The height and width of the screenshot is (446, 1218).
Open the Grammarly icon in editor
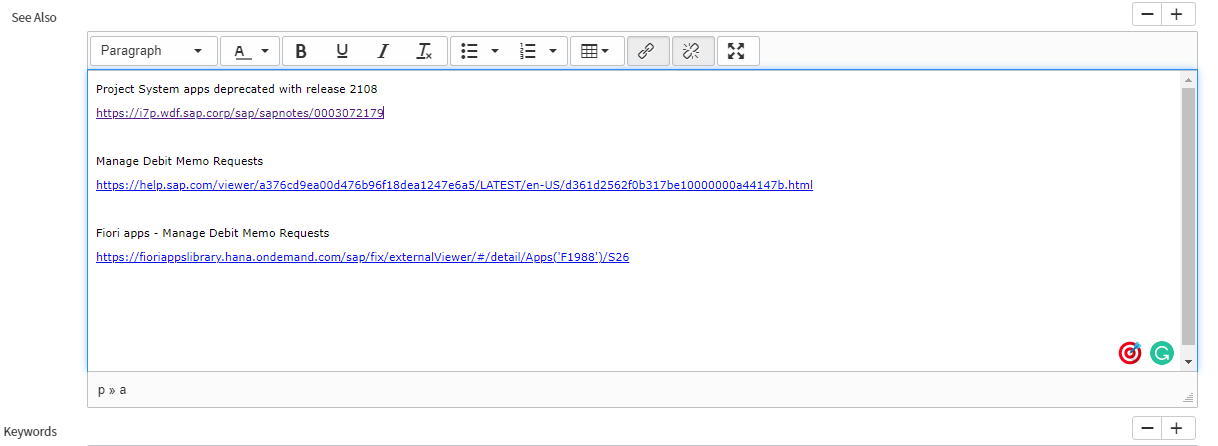pyautogui.click(x=1161, y=352)
